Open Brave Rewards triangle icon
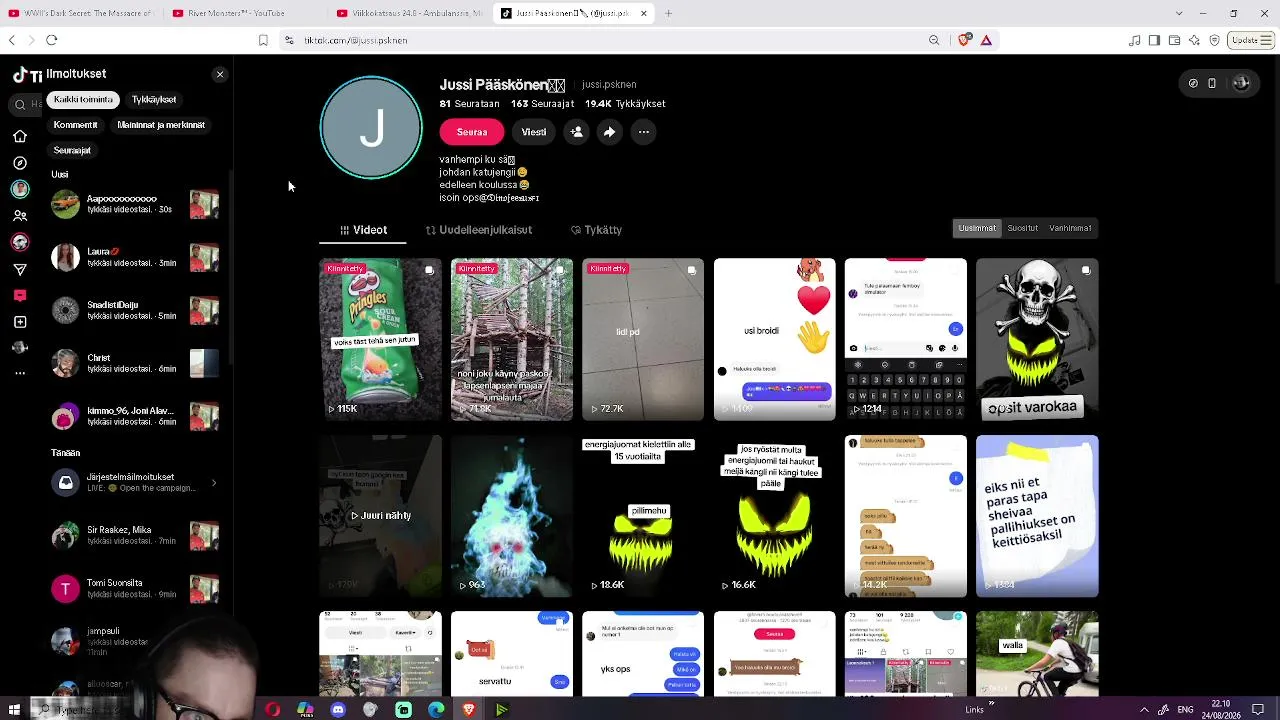Image resolution: width=1280 pixels, height=720 pixels. tap(986, 40)
